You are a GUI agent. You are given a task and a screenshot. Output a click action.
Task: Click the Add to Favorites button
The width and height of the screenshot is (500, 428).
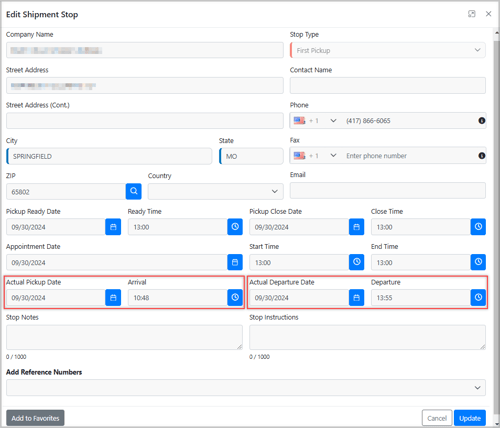[35, 418]
